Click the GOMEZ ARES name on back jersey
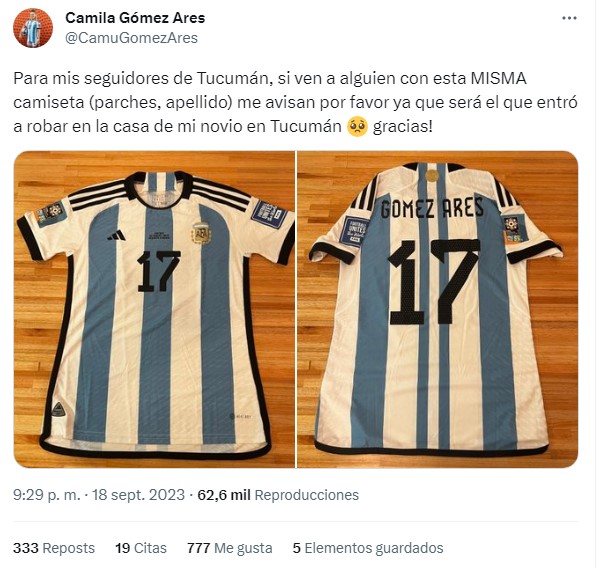The height and width of the screenshot is (568, 603). 431,208
